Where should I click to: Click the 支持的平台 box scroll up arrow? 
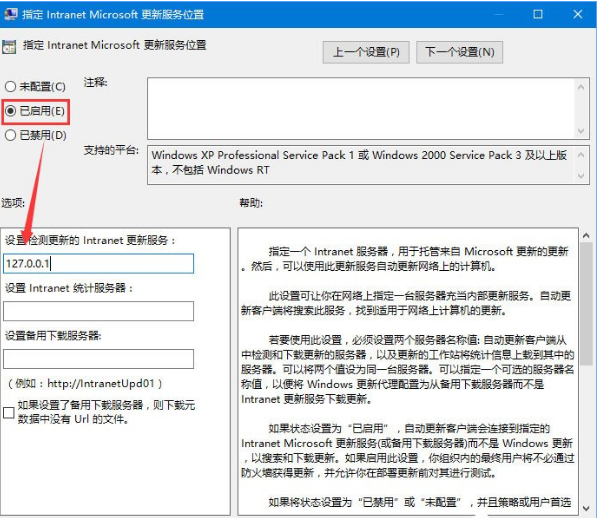coord(581,155)
